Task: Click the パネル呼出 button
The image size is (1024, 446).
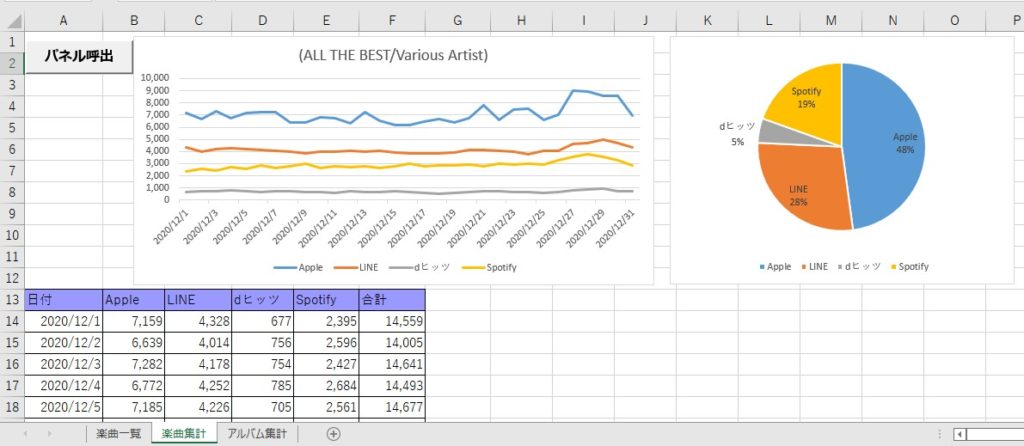Action: 78,57
